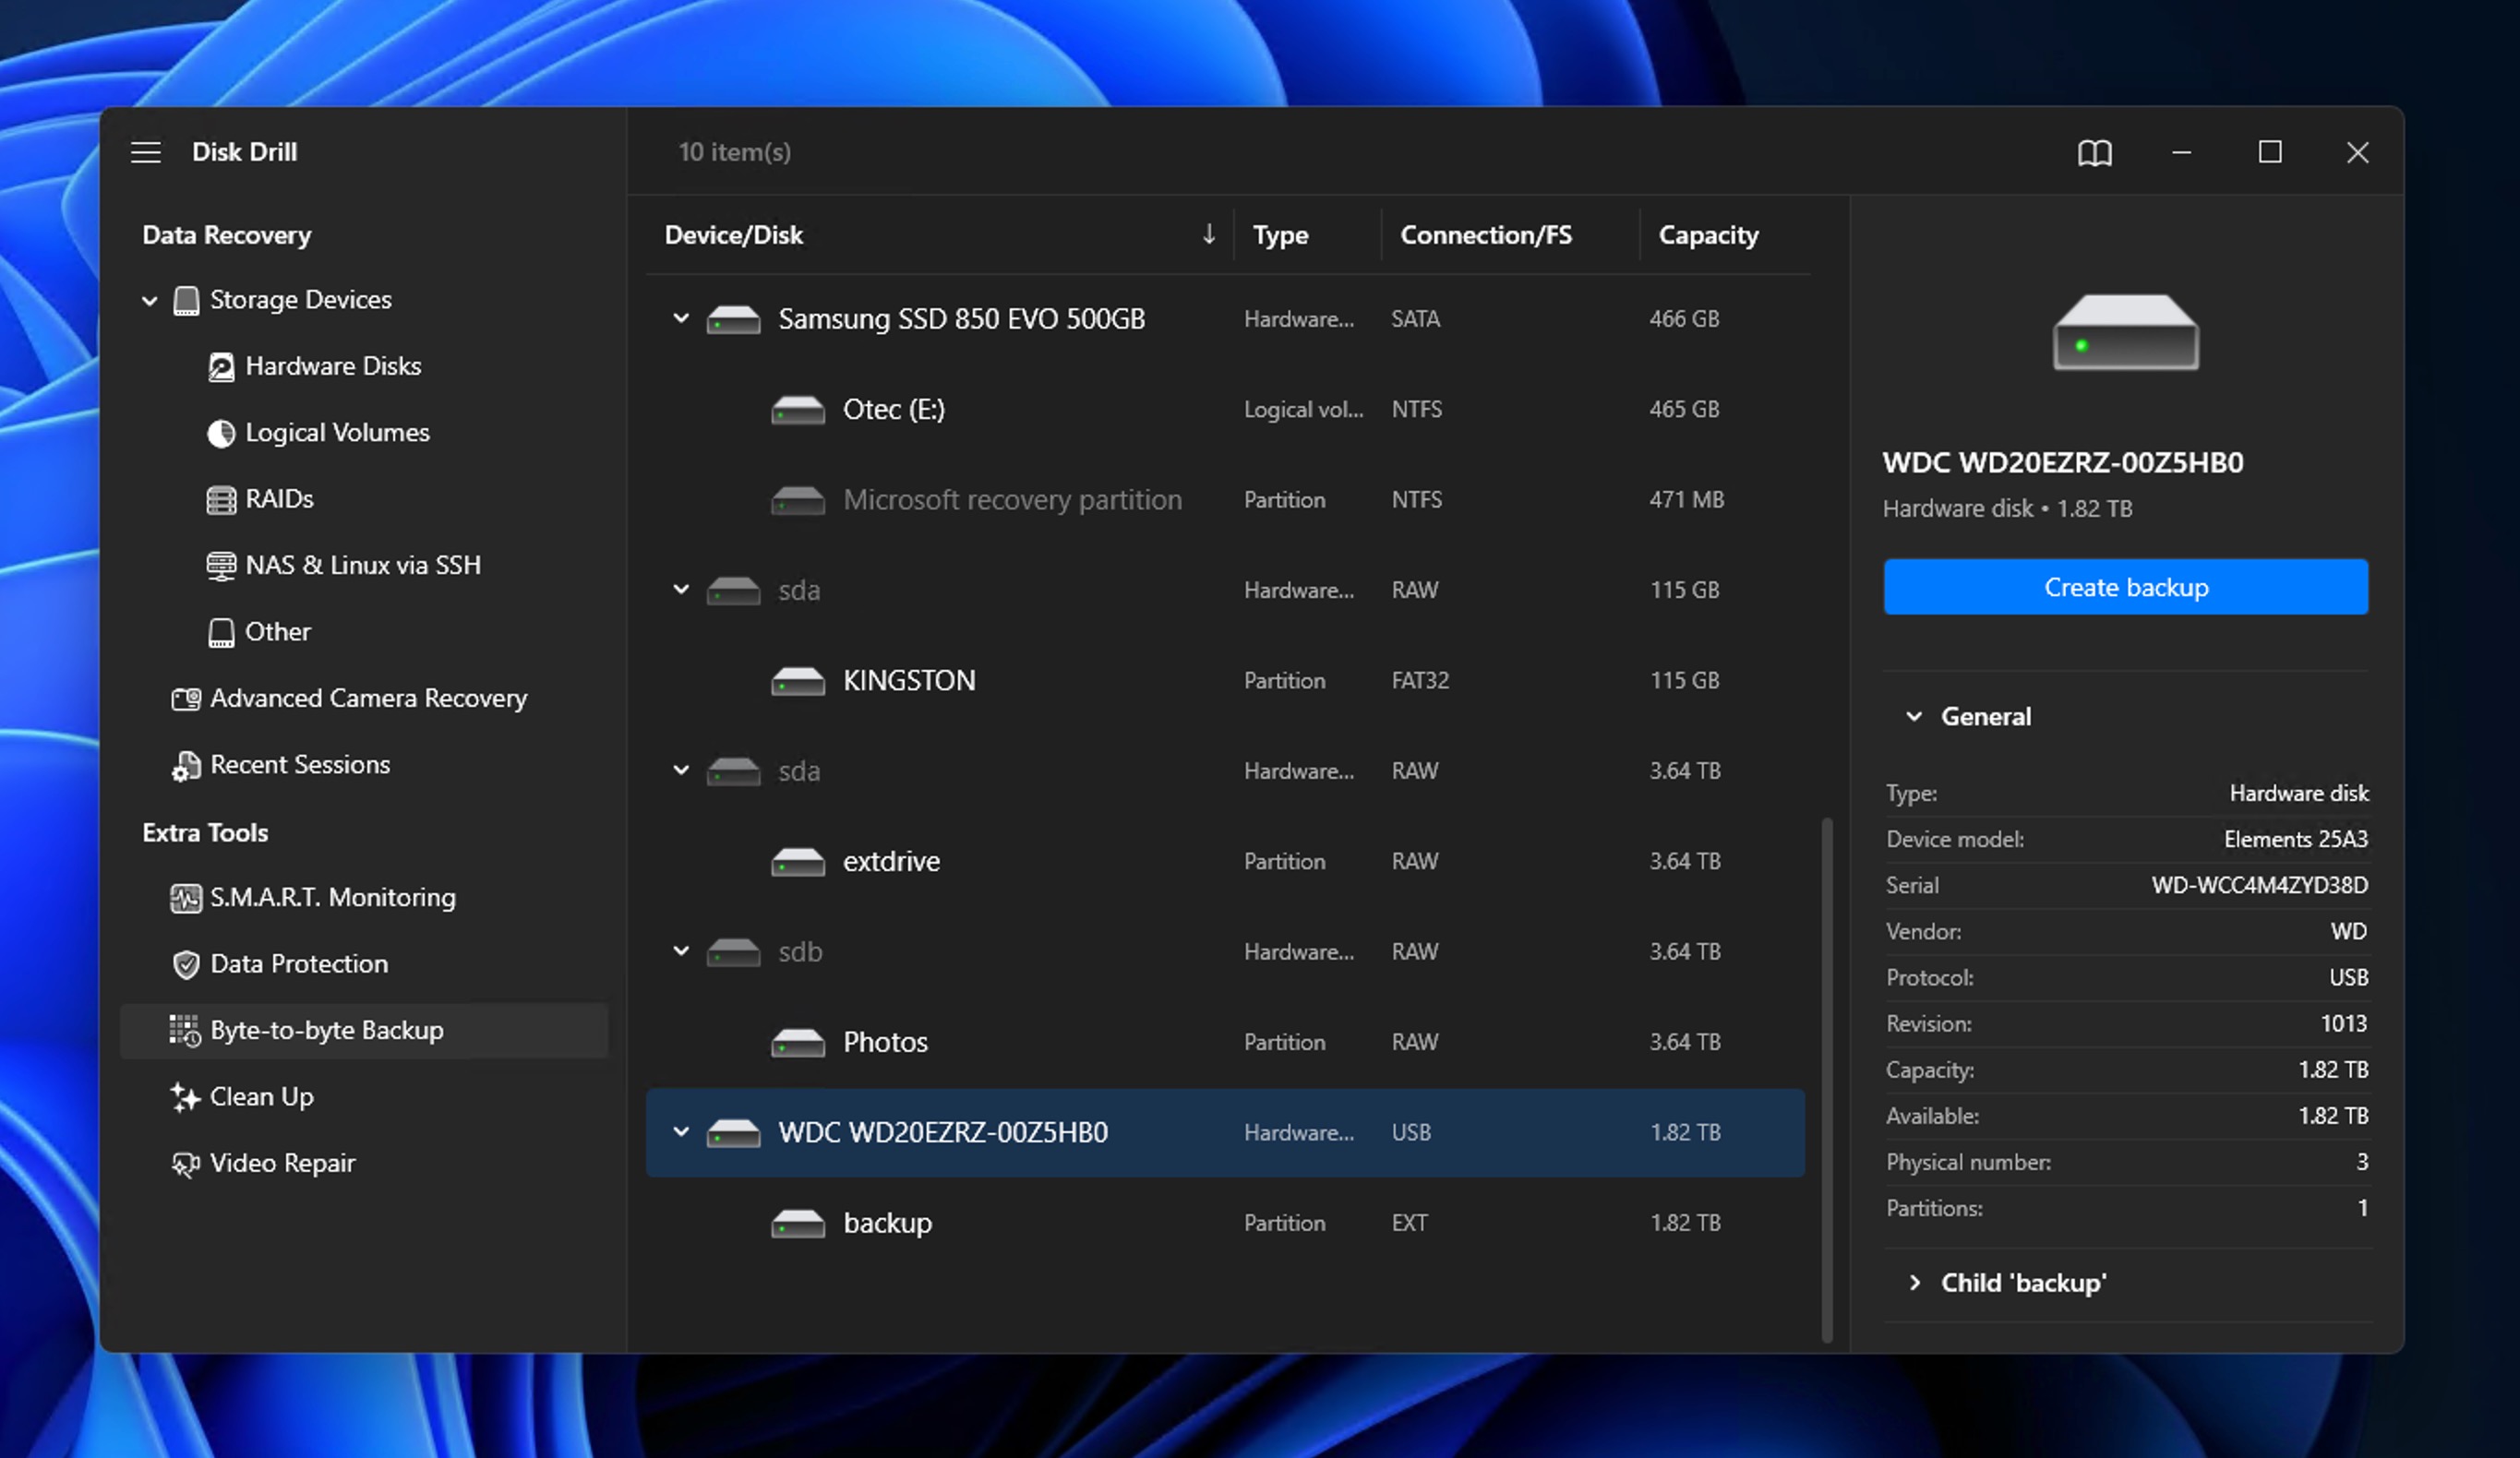Click the 10 item(s) counter text
This screenshot has width=2520, height=1458.
[734, 152]
